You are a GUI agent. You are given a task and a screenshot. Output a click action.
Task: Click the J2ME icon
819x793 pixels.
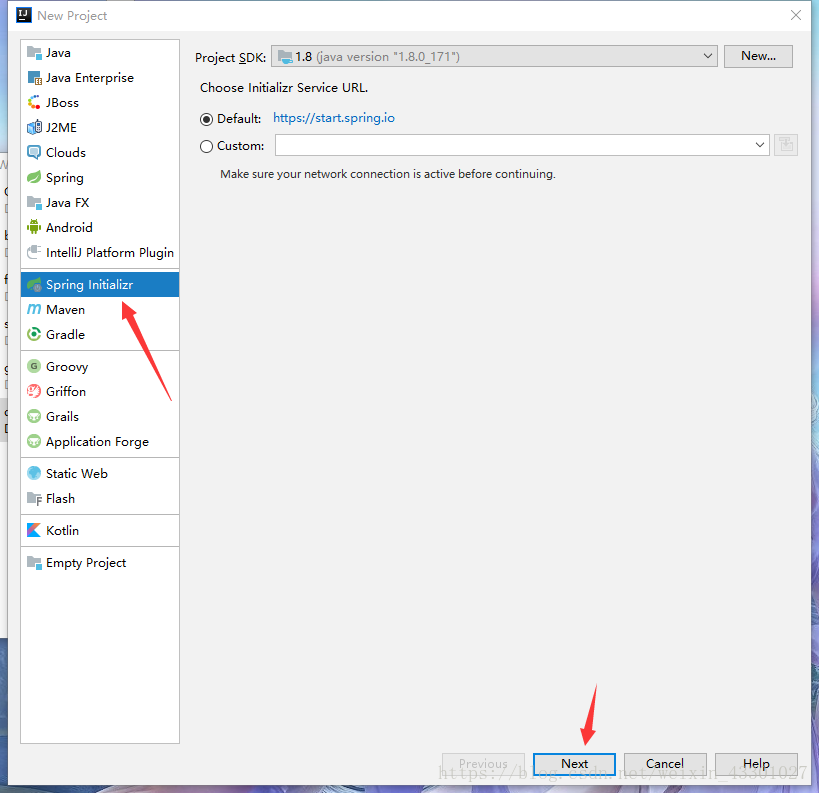tap(34, 127)
